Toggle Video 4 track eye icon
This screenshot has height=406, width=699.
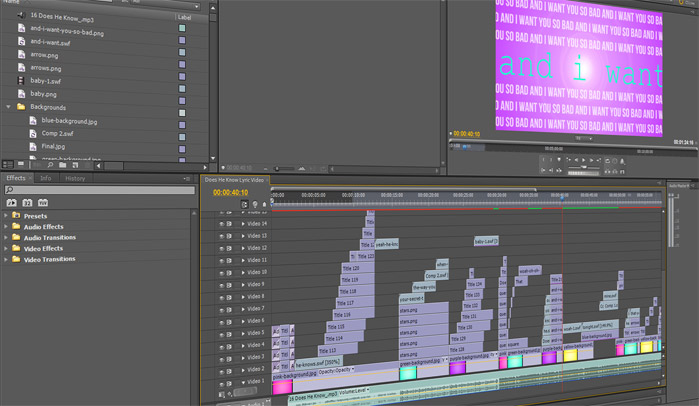tap(221, 346)
